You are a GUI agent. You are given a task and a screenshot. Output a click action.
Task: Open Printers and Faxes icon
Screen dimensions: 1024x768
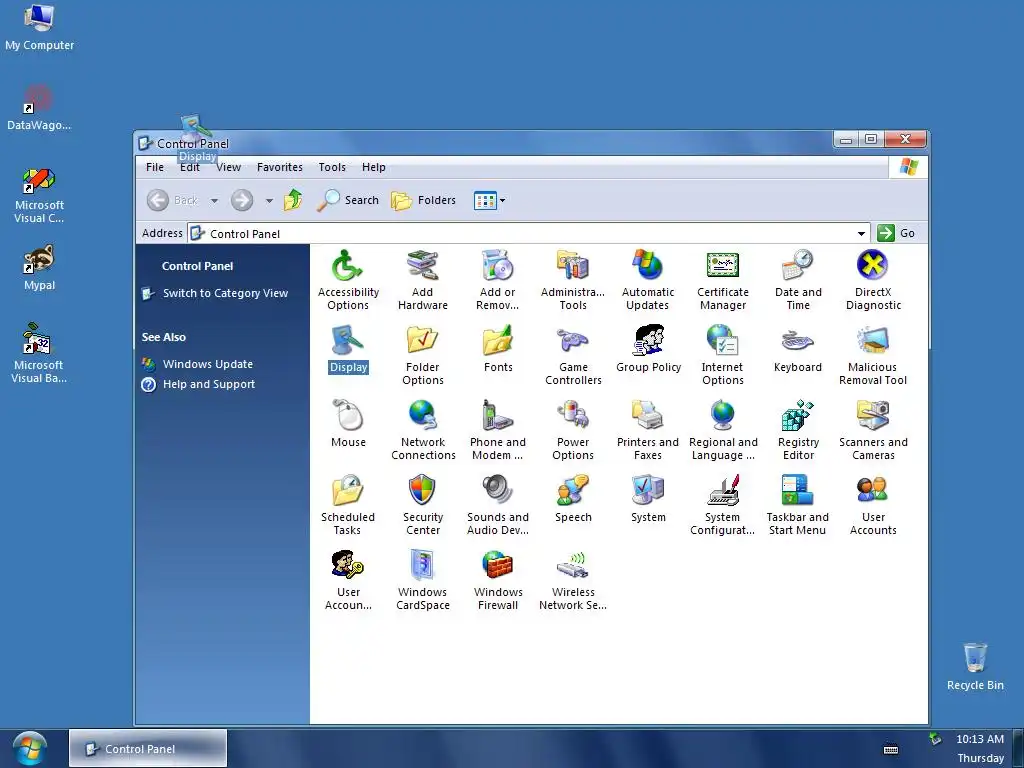click(648, 430)
